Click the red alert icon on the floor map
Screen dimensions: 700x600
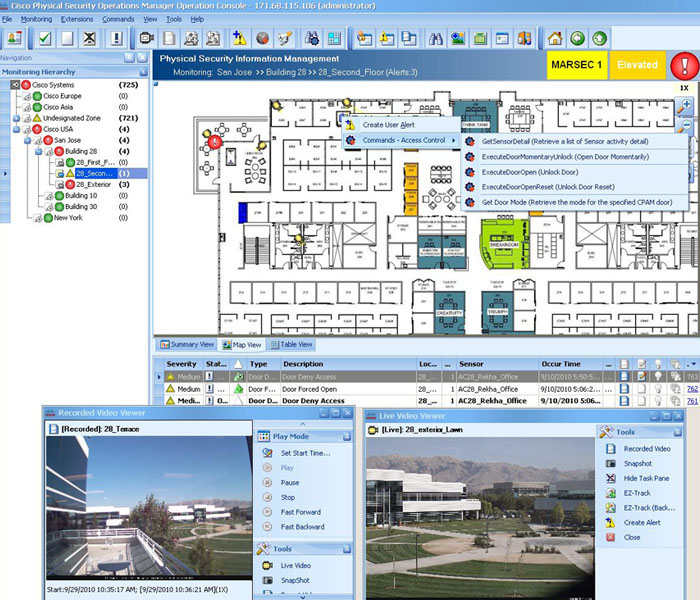click(215, 142)
